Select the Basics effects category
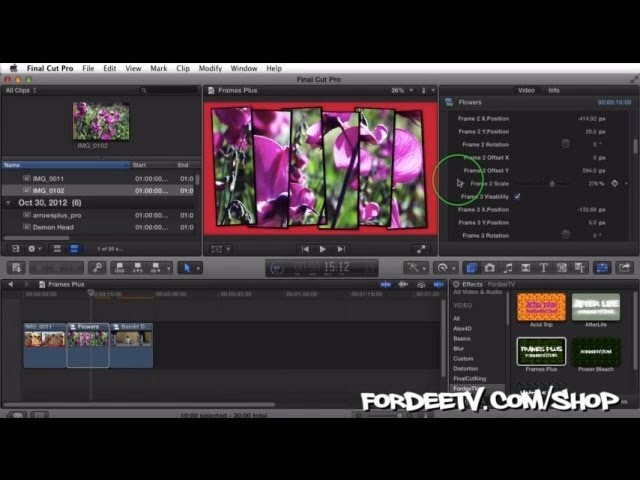Screen dimensions: 640x480 [462, 339]
